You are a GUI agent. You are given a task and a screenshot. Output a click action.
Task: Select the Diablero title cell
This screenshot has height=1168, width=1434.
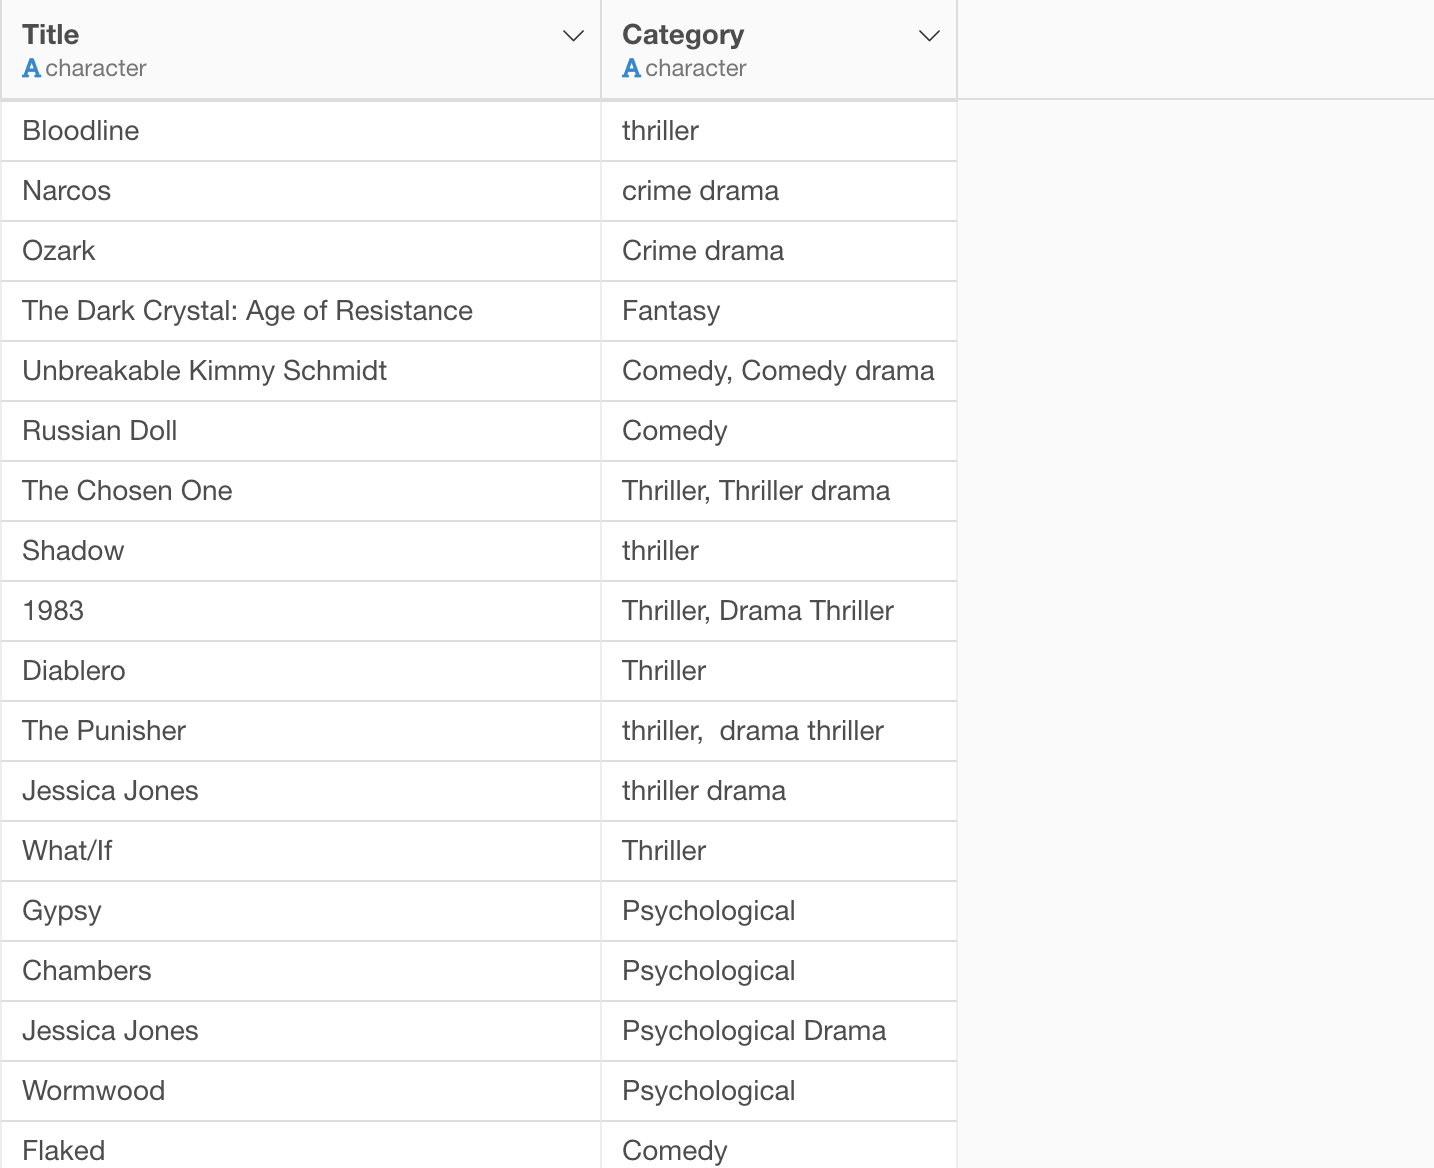(300, 671)
